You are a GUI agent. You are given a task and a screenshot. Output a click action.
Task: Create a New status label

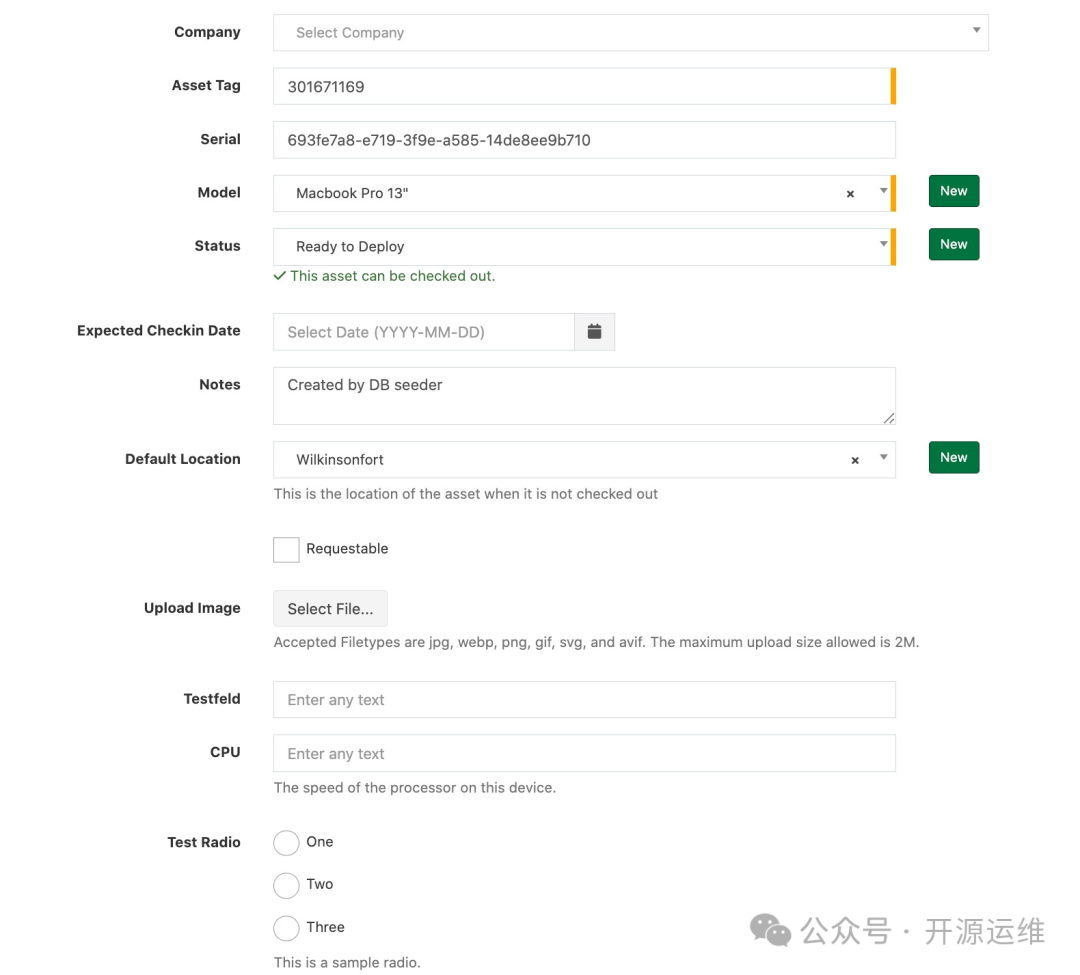pyautogui.click(x=954, y=244)
